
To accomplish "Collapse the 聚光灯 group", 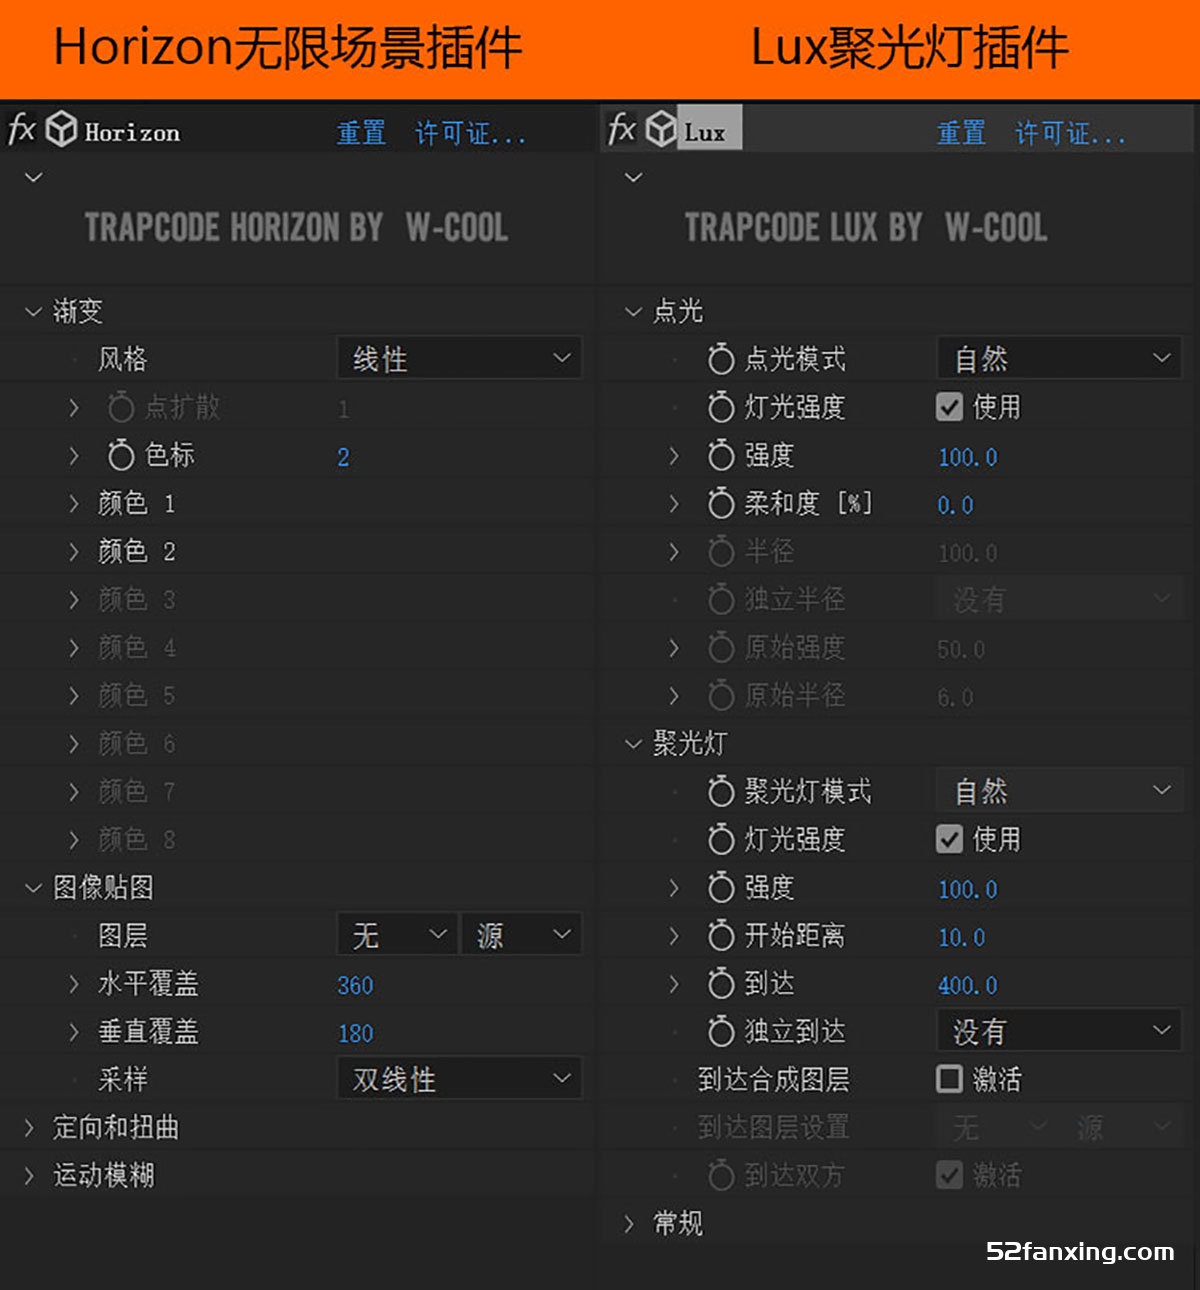I will 633,744.
